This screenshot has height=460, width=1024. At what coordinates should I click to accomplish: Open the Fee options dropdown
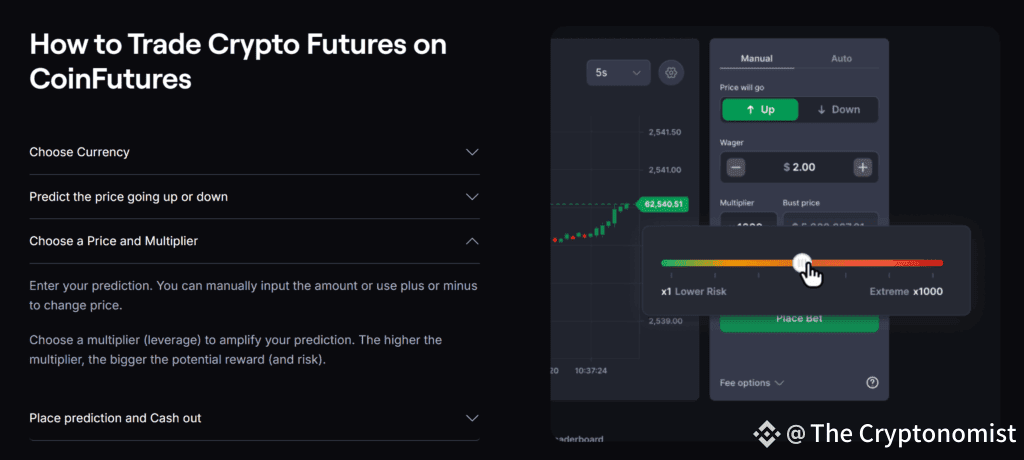pos(752,383)
